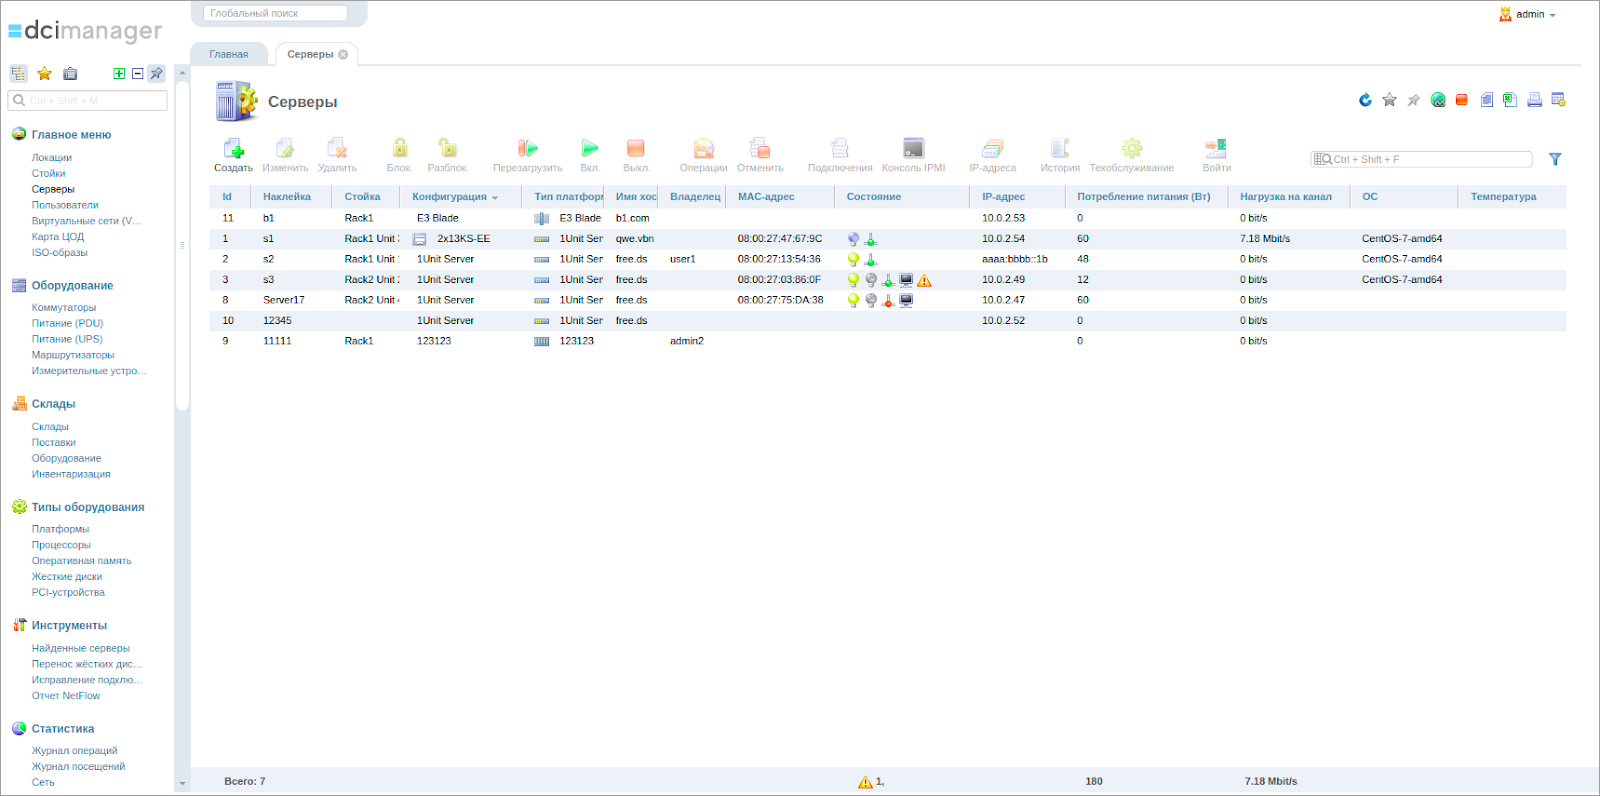
Task: Click the Перезагрузить reboot icon
Action: (x=527, y=149)
